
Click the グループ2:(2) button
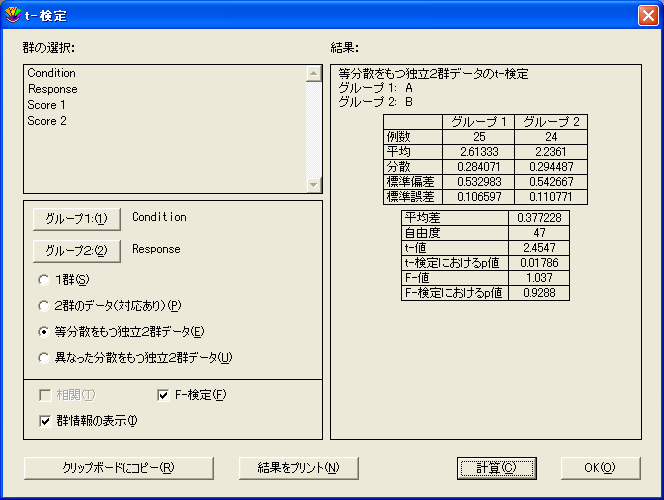pos(77,251)
